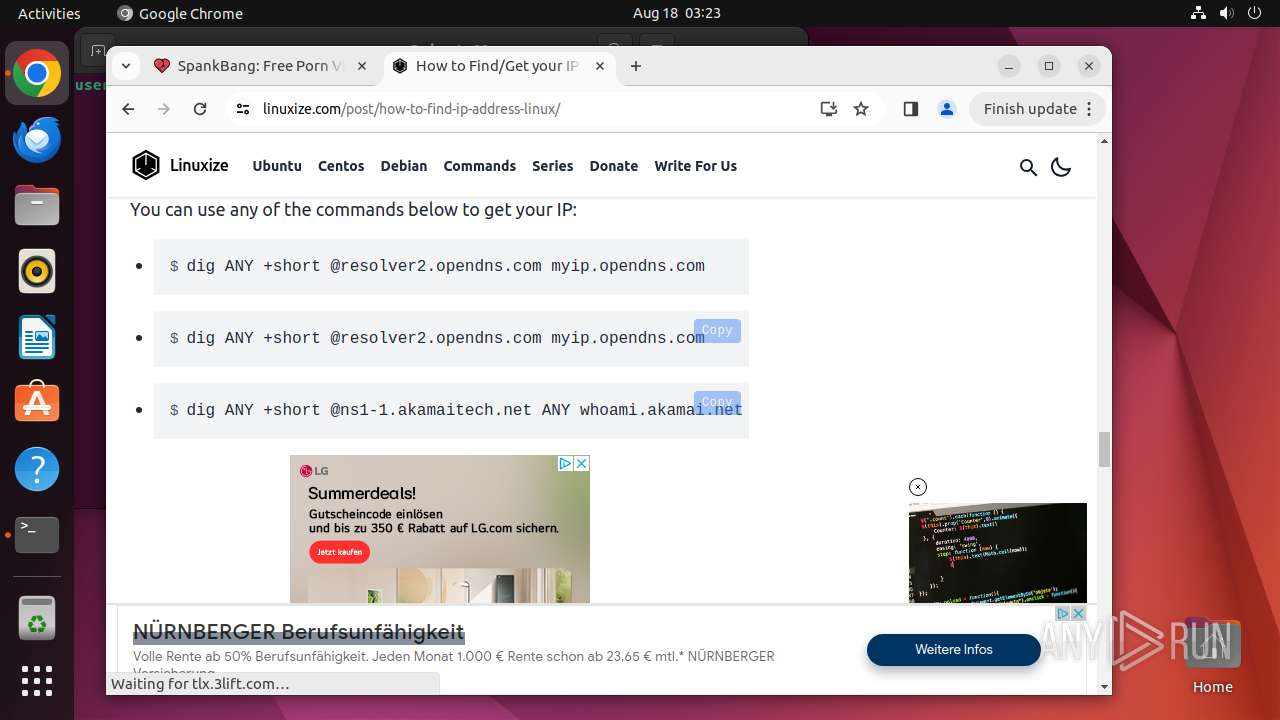Open AdChoices info on LG ad

click(x=565, y=463)
